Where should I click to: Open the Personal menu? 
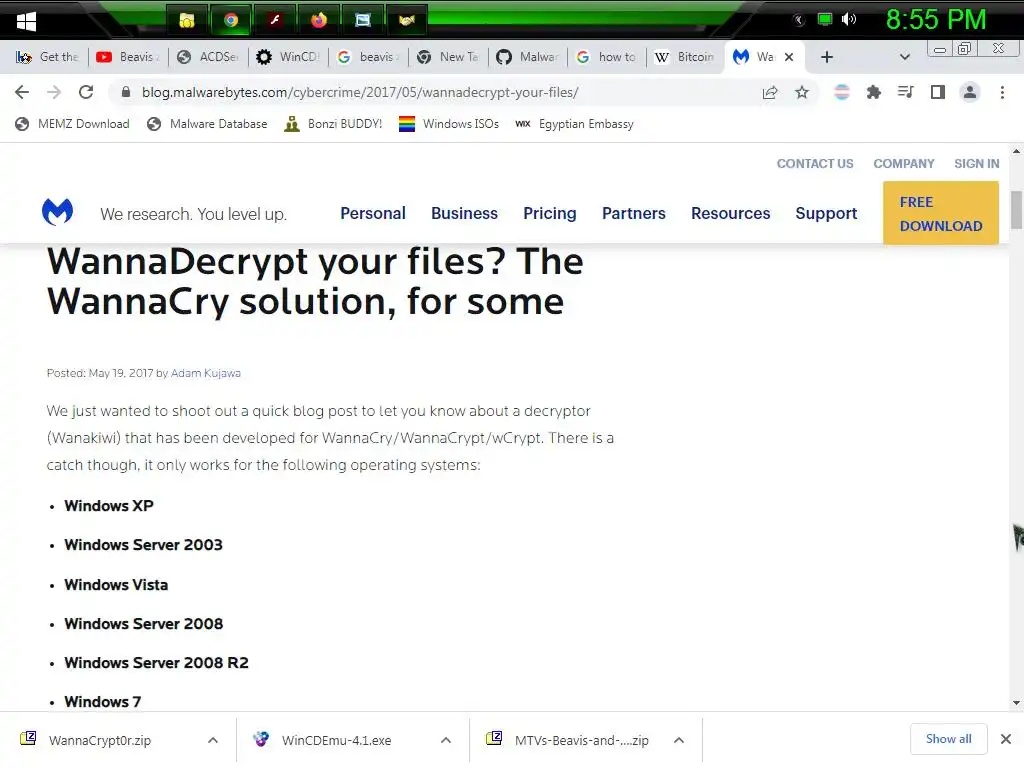coord(372,214)
